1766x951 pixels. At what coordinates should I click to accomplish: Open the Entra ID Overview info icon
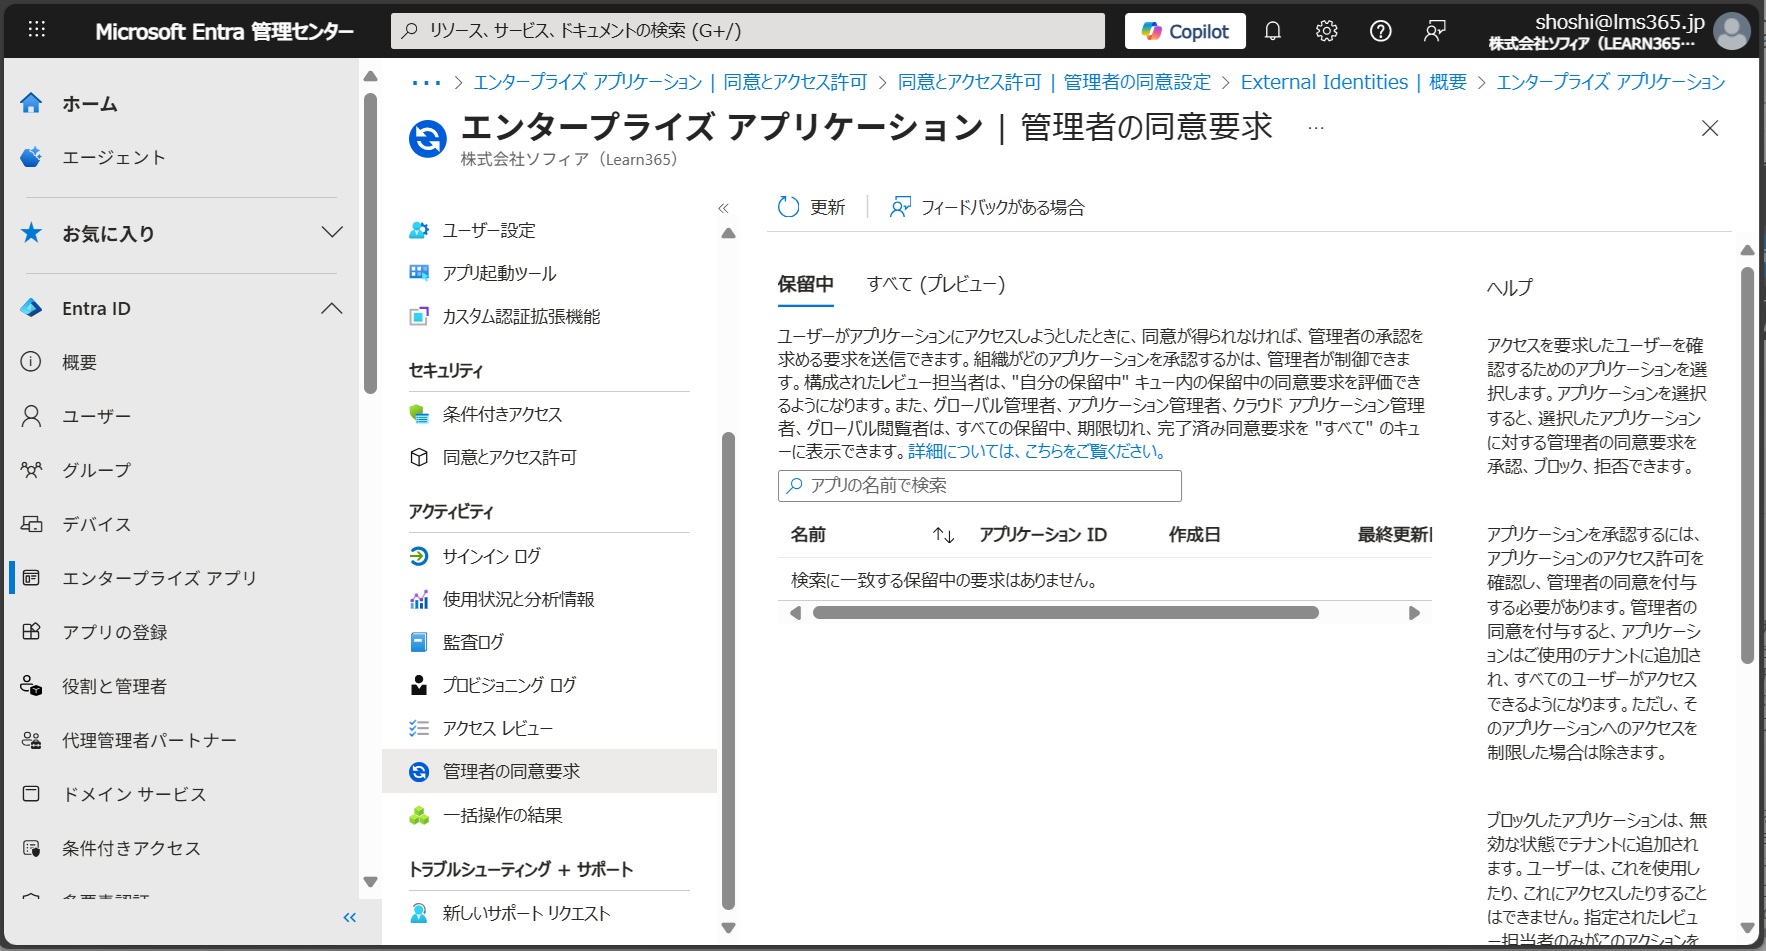point(32,362)
